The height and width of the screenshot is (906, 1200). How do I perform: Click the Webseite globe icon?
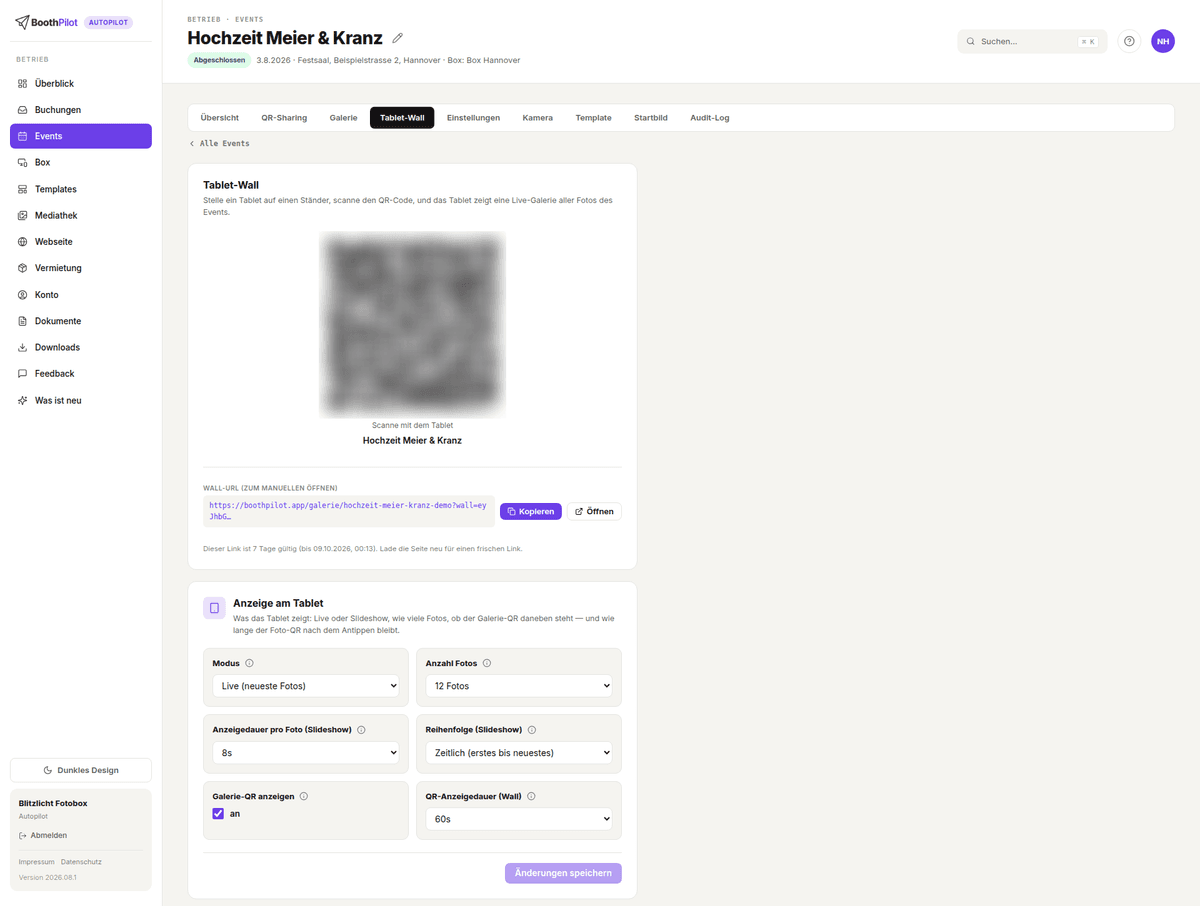tap(23, 242)
